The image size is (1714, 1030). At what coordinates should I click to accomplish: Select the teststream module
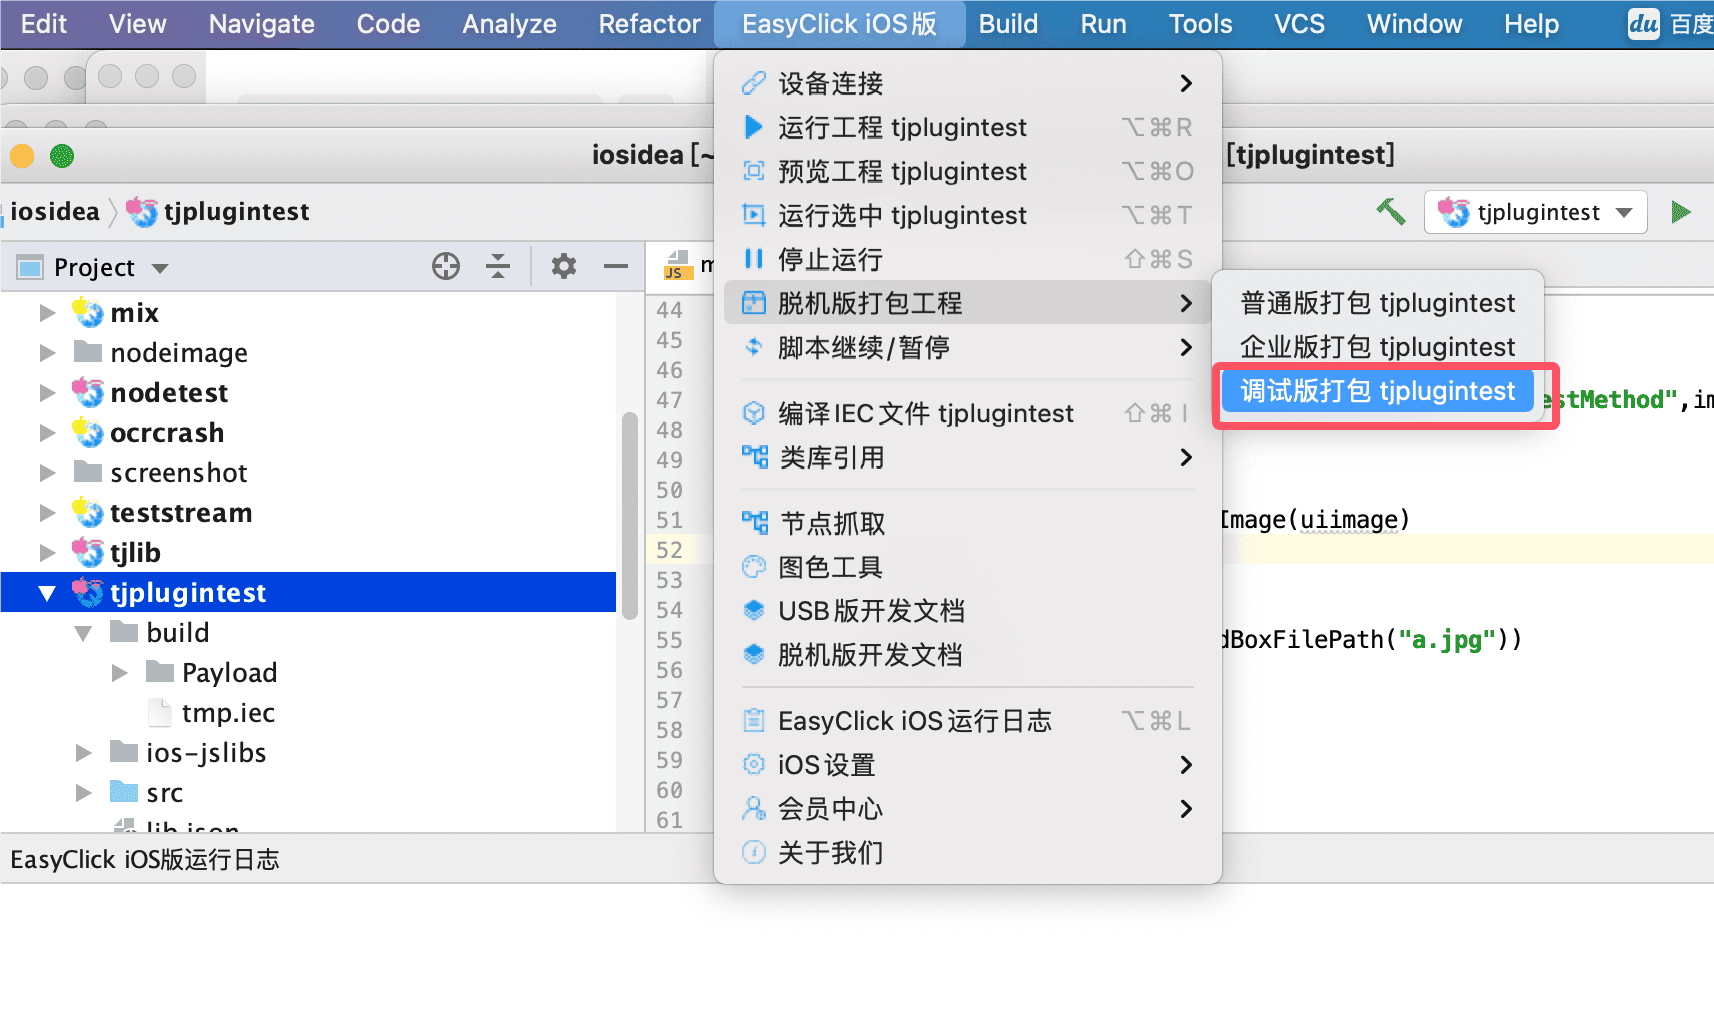(180, 513)
